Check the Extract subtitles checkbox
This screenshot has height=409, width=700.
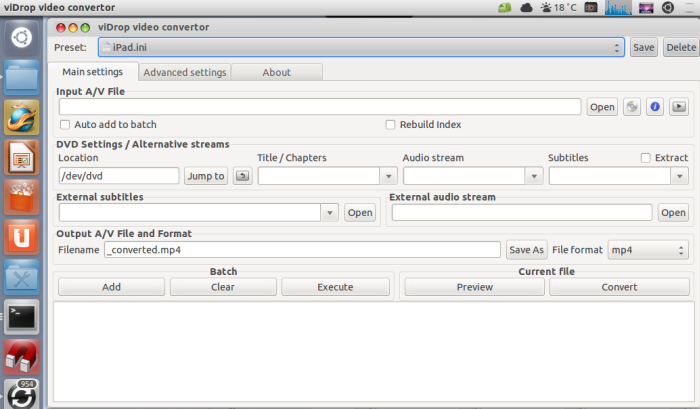[645, 158]
